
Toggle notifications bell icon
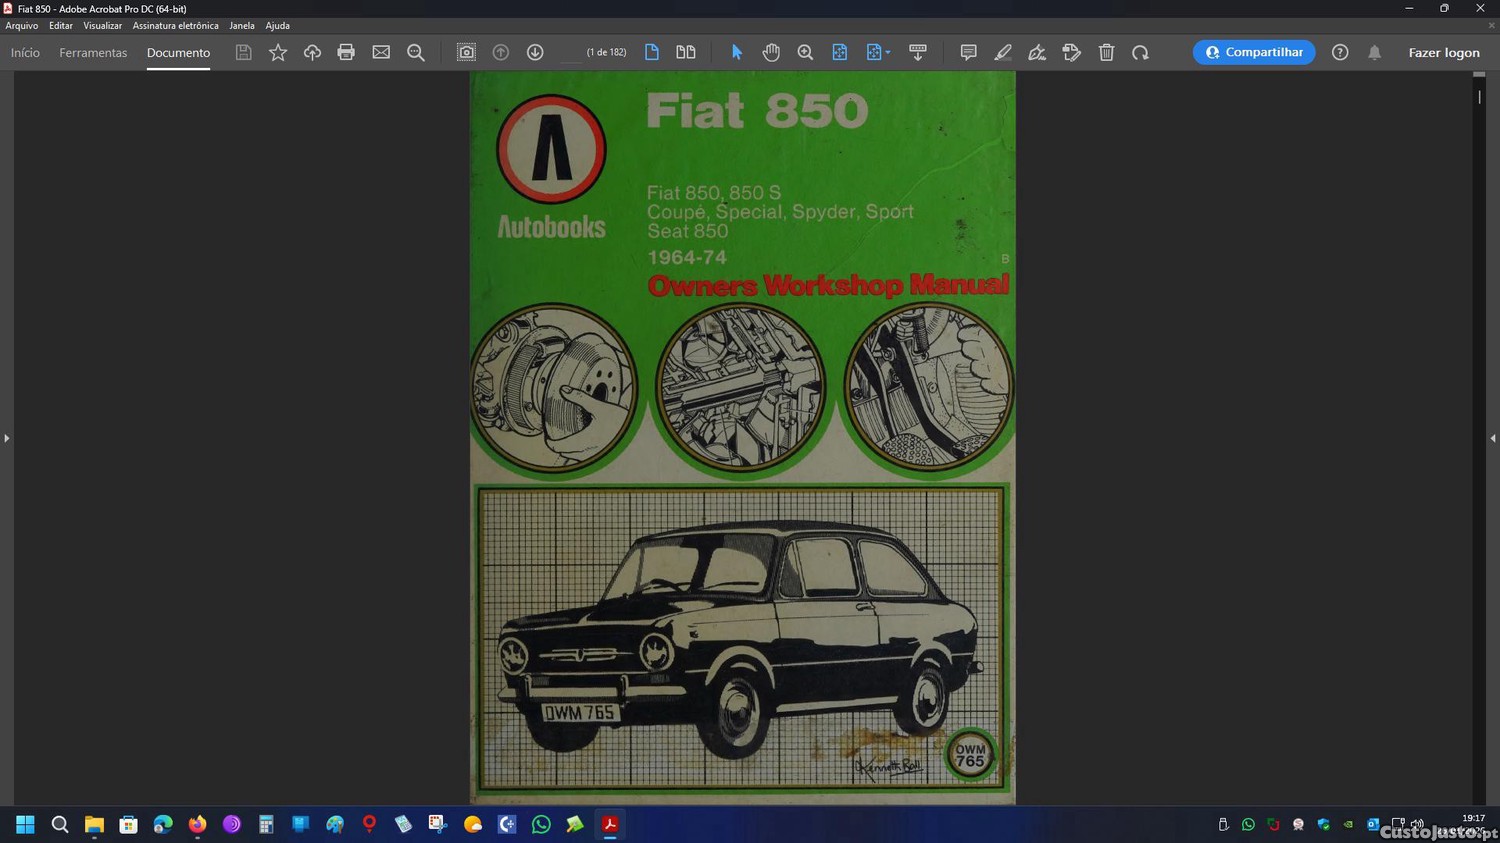tap(1374, 53)
